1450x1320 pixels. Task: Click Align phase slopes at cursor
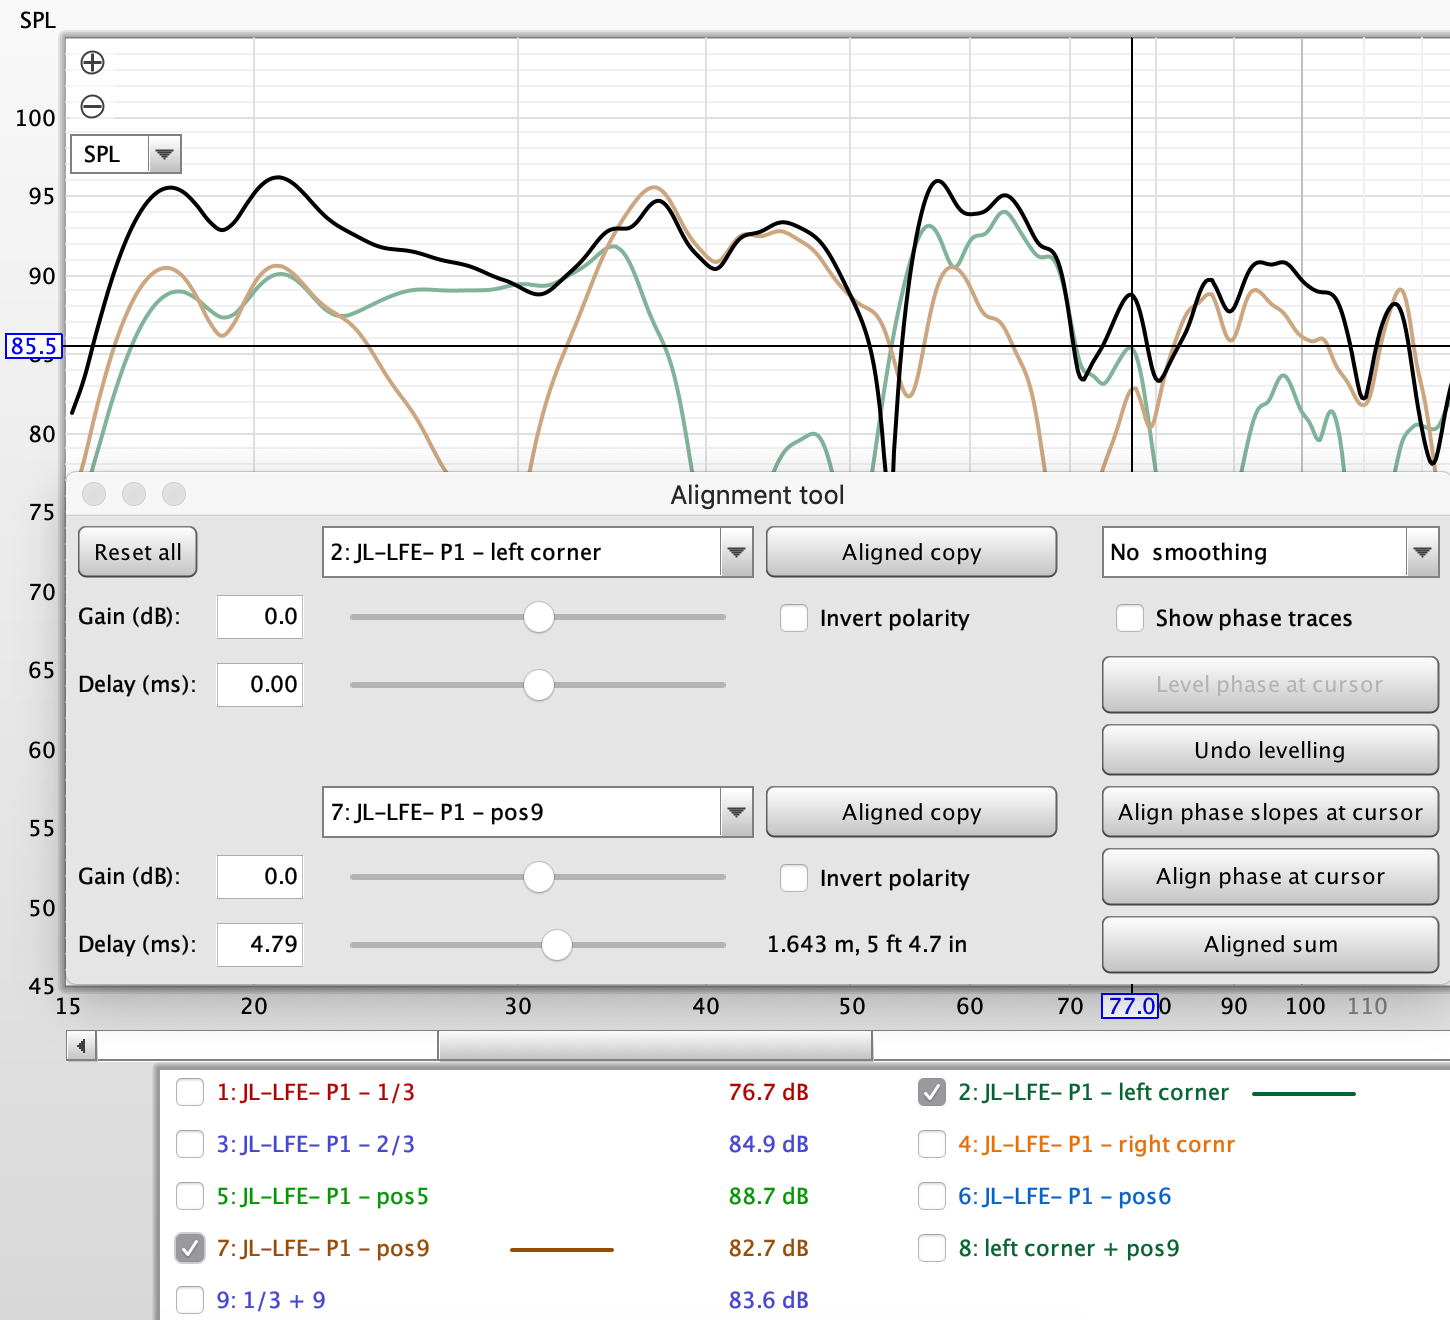point(1270,812)
